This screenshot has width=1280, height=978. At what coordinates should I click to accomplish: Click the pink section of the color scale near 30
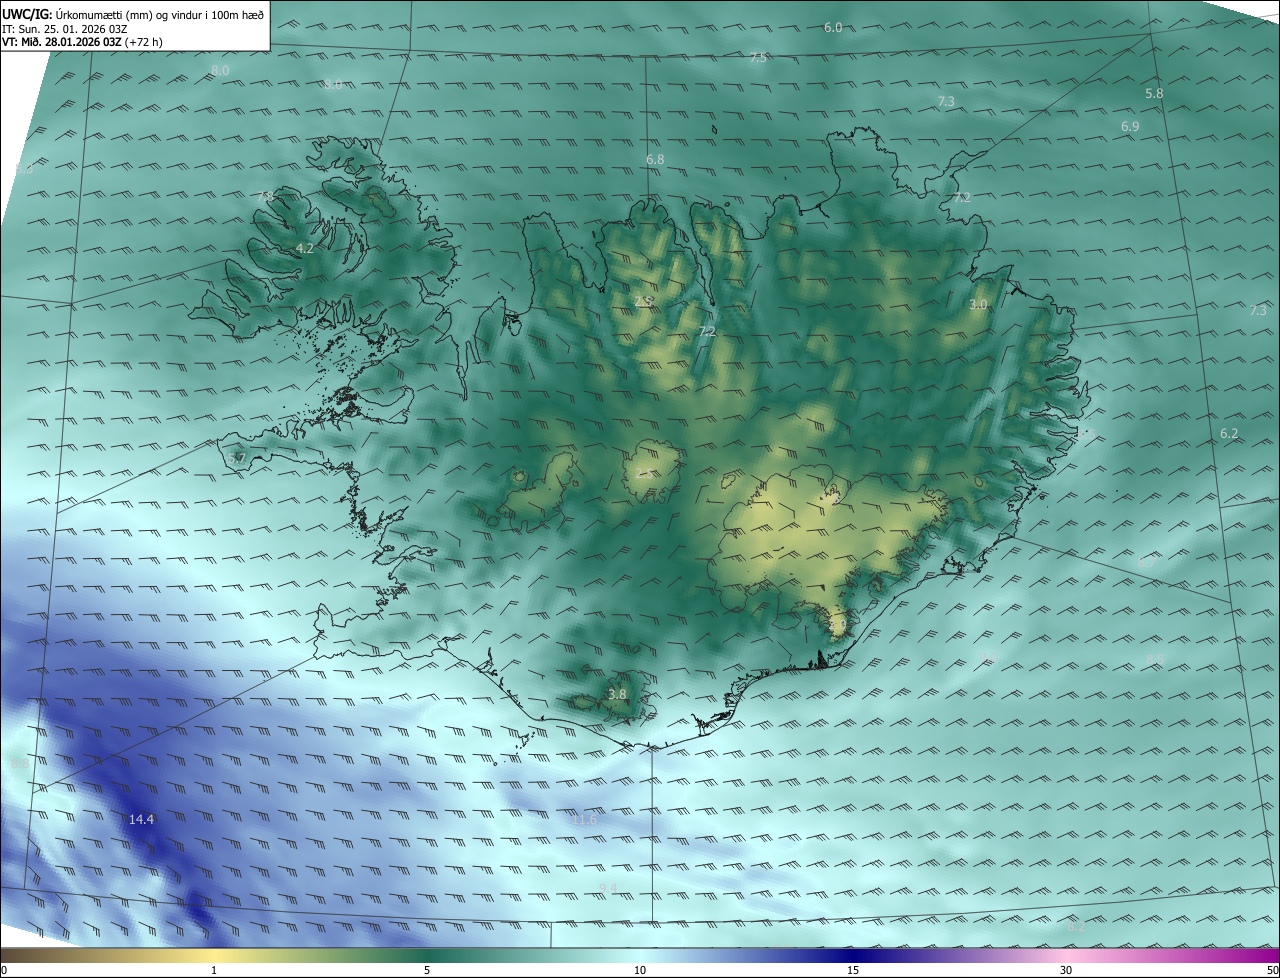[1066, 955]
